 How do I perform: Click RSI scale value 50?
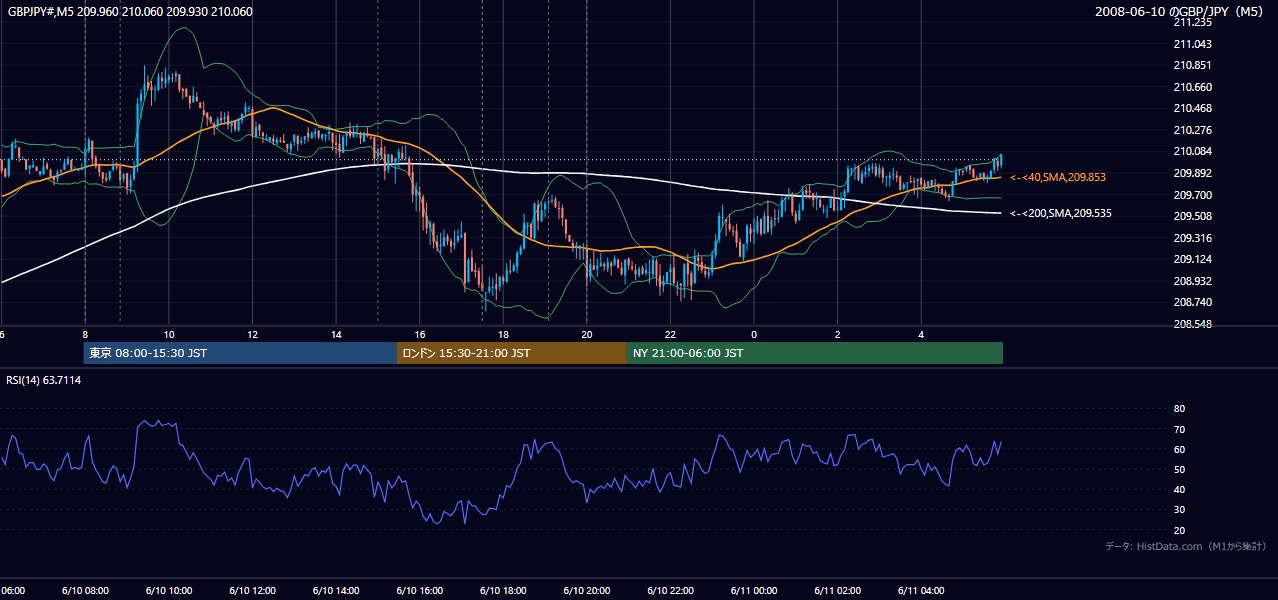(1179, 469)
